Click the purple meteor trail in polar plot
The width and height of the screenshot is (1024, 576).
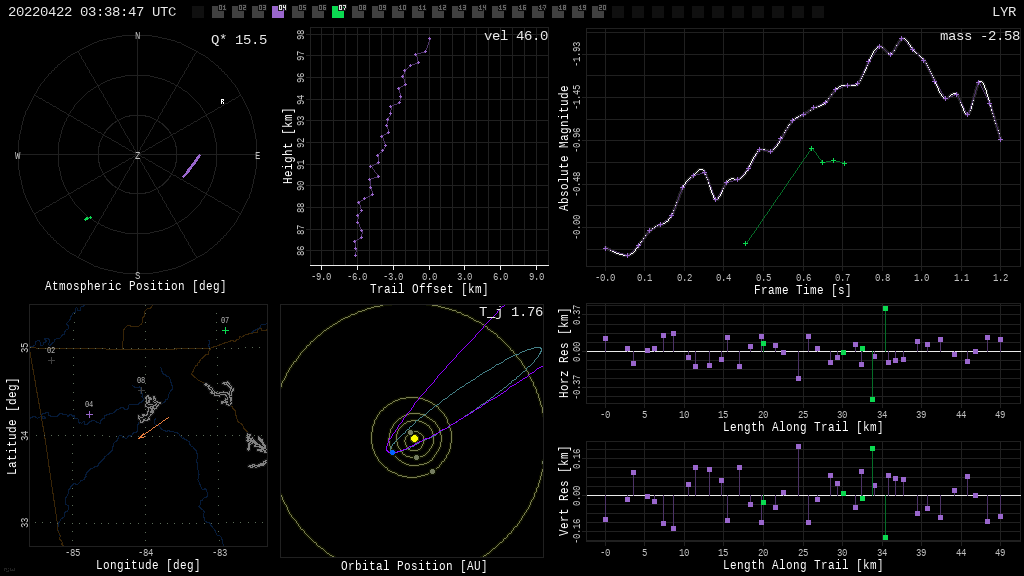tap(191, 166)
